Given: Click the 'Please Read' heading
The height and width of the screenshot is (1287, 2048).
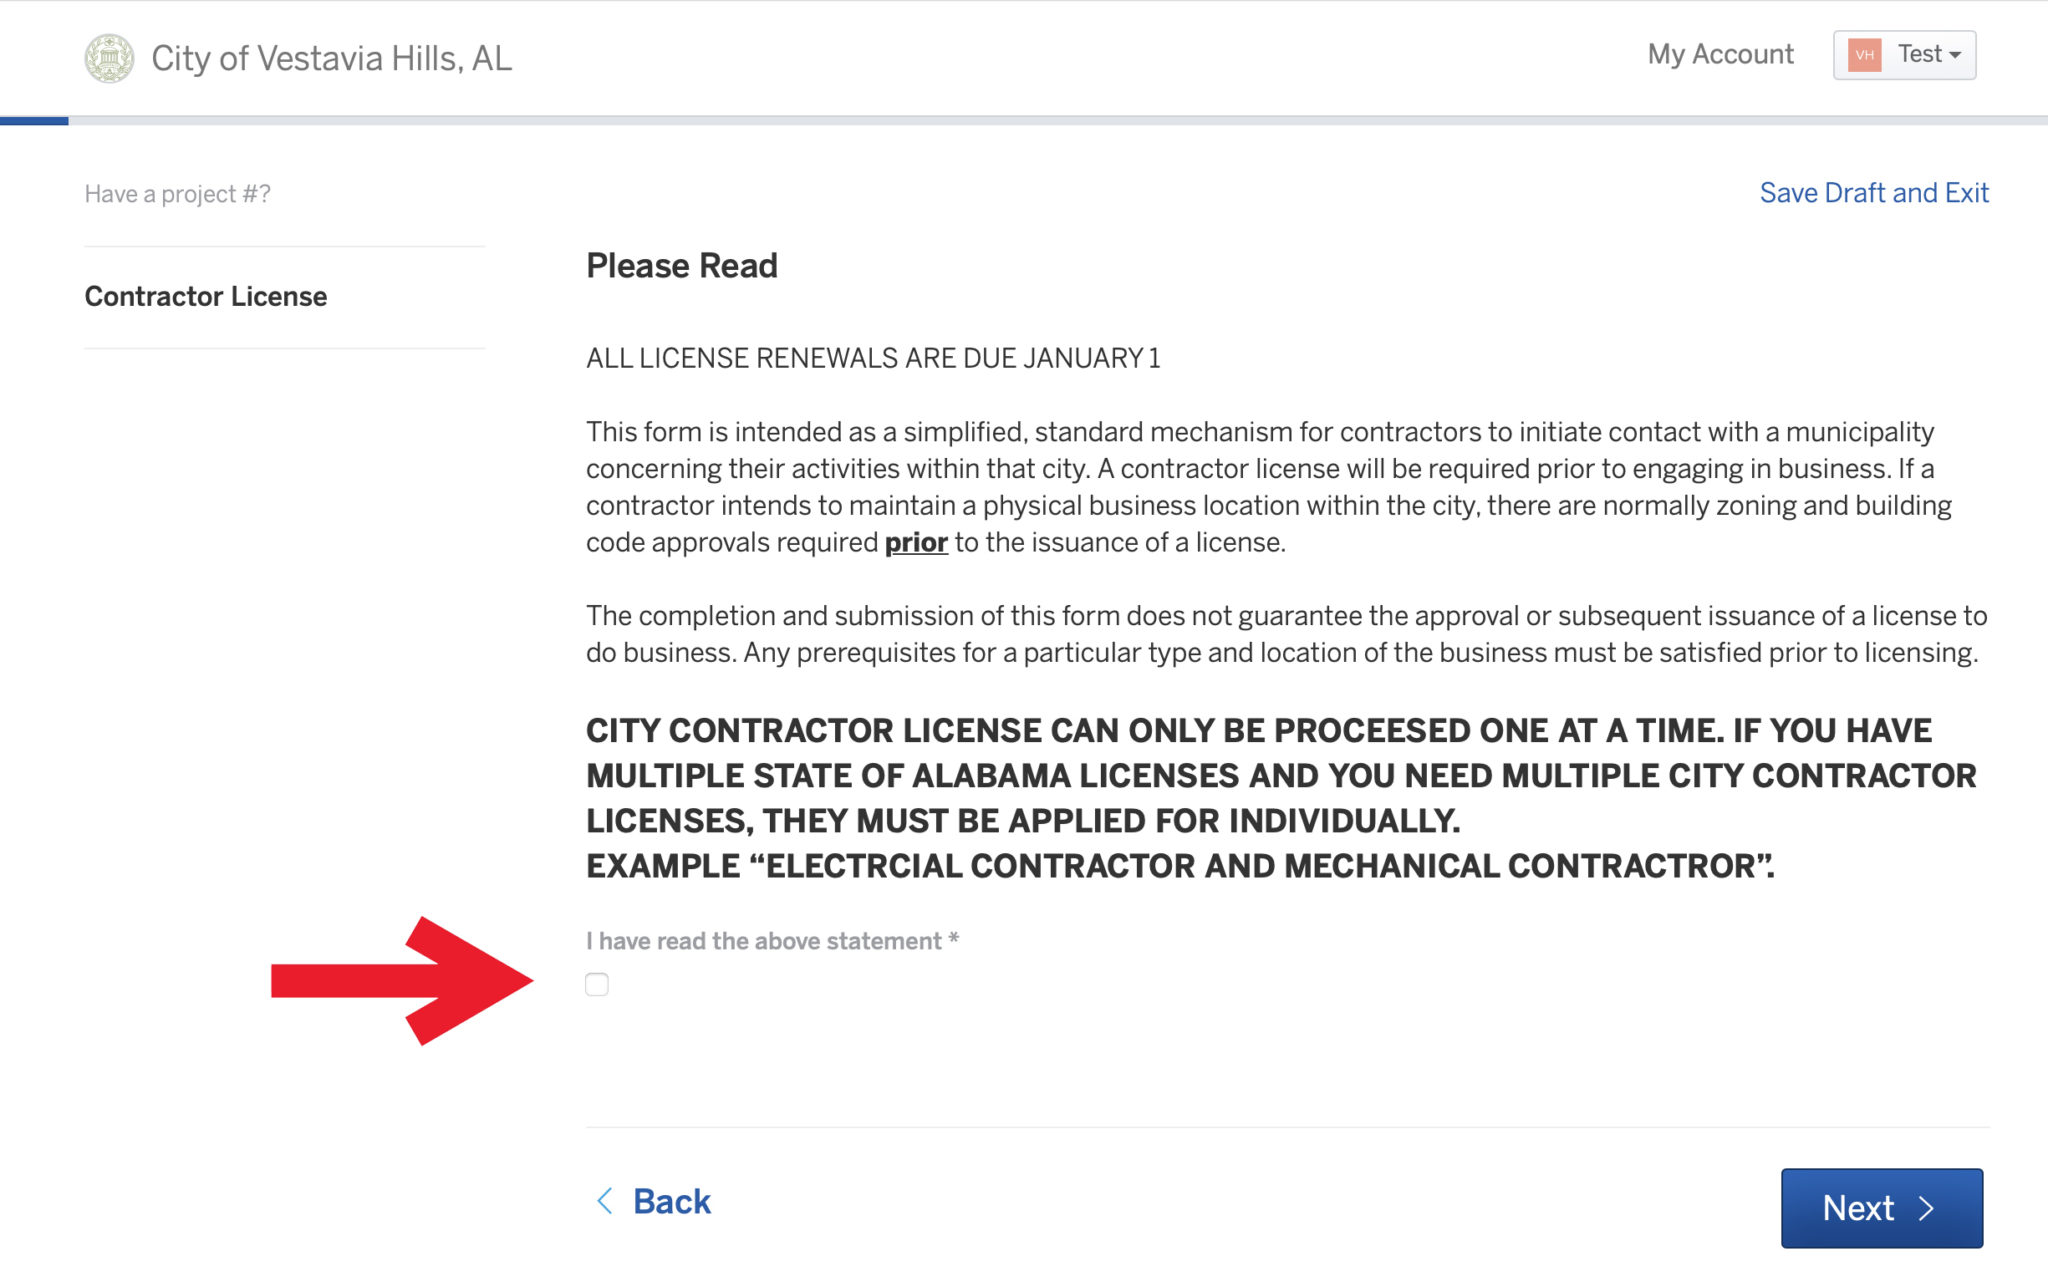Looking at the screenshot, I should click(x=681, y=266).
